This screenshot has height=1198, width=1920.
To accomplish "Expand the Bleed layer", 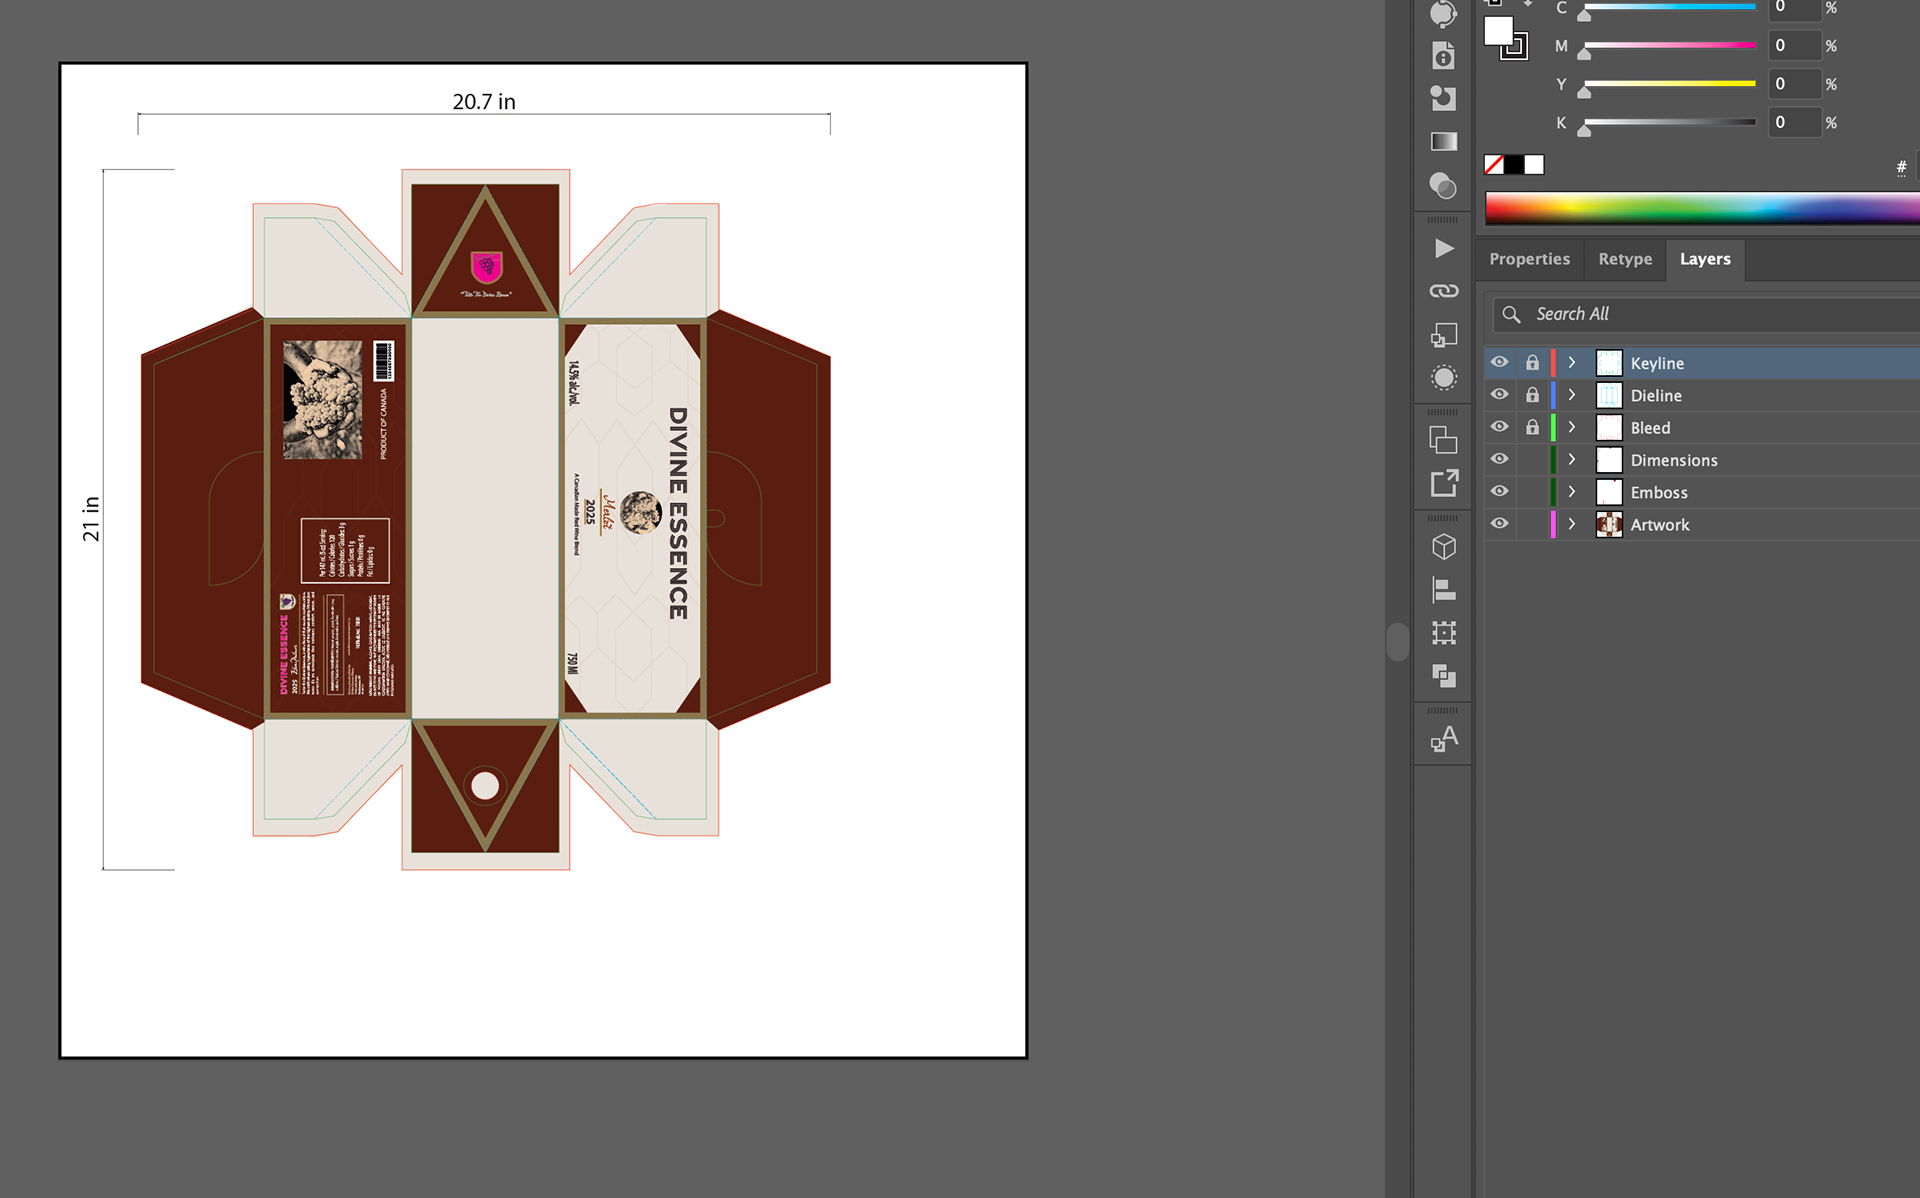I will pos(1572,427).
